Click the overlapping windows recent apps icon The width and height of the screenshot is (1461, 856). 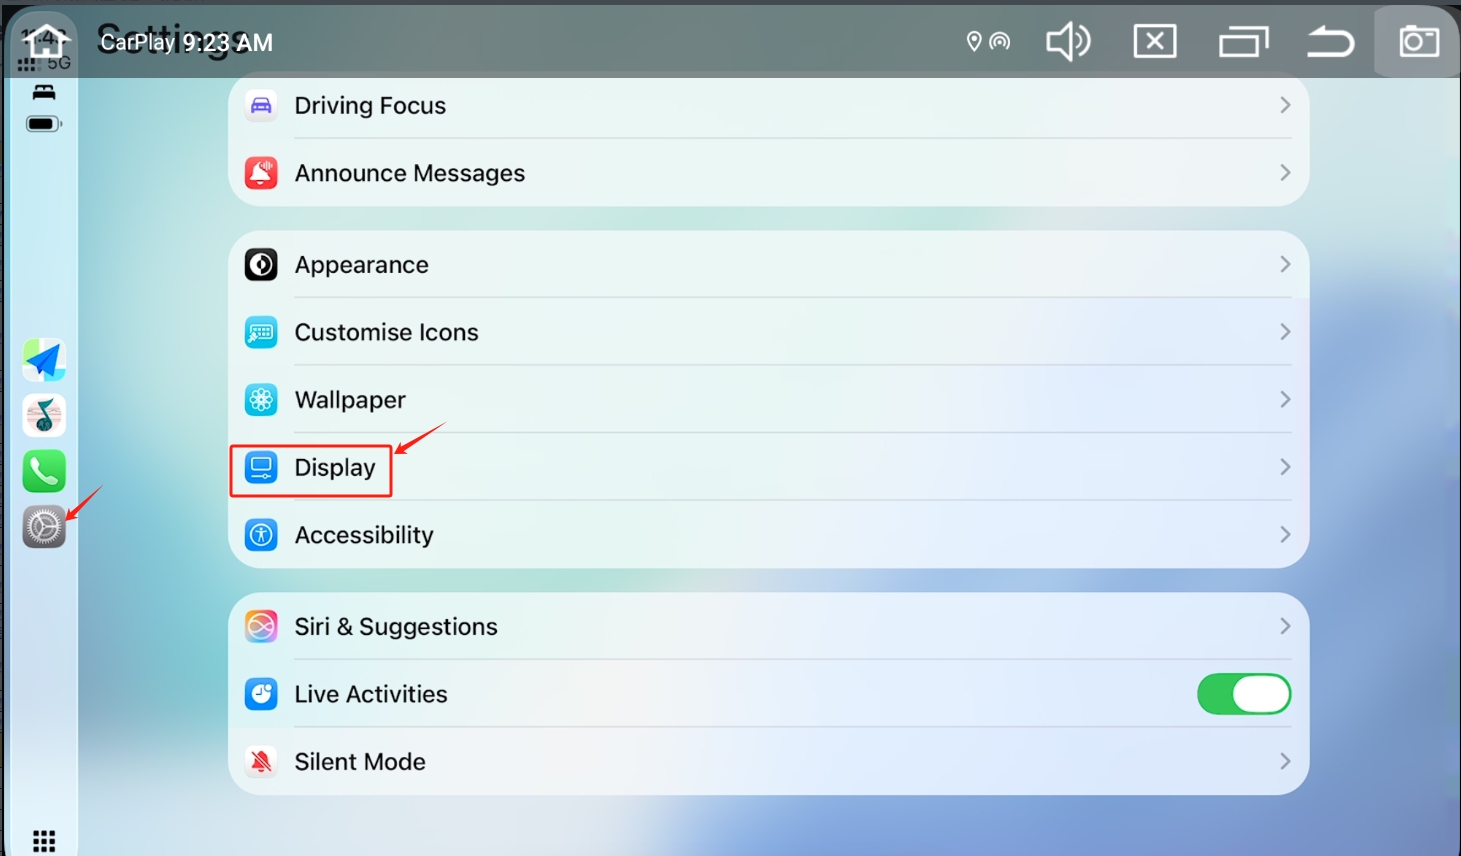(1243, 42)
